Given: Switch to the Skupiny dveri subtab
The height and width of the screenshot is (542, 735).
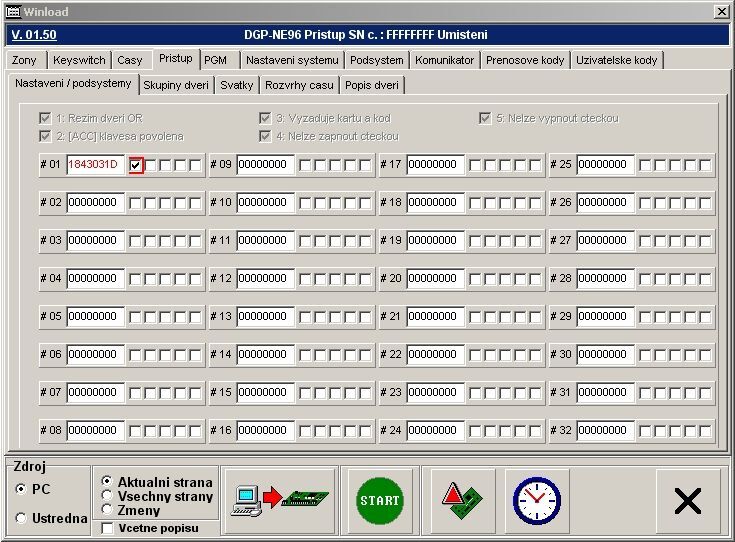Looking at the screenshot, I should 176,85.
